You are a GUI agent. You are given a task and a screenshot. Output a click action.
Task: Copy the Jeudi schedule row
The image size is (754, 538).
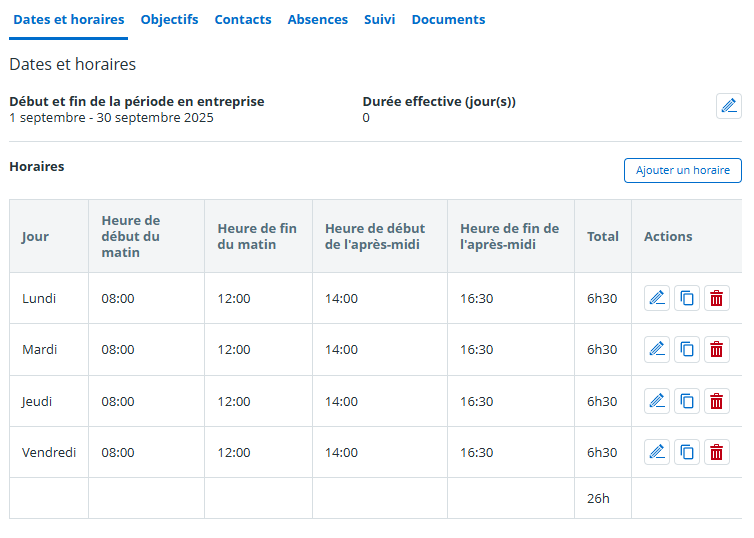click(687, 401)
